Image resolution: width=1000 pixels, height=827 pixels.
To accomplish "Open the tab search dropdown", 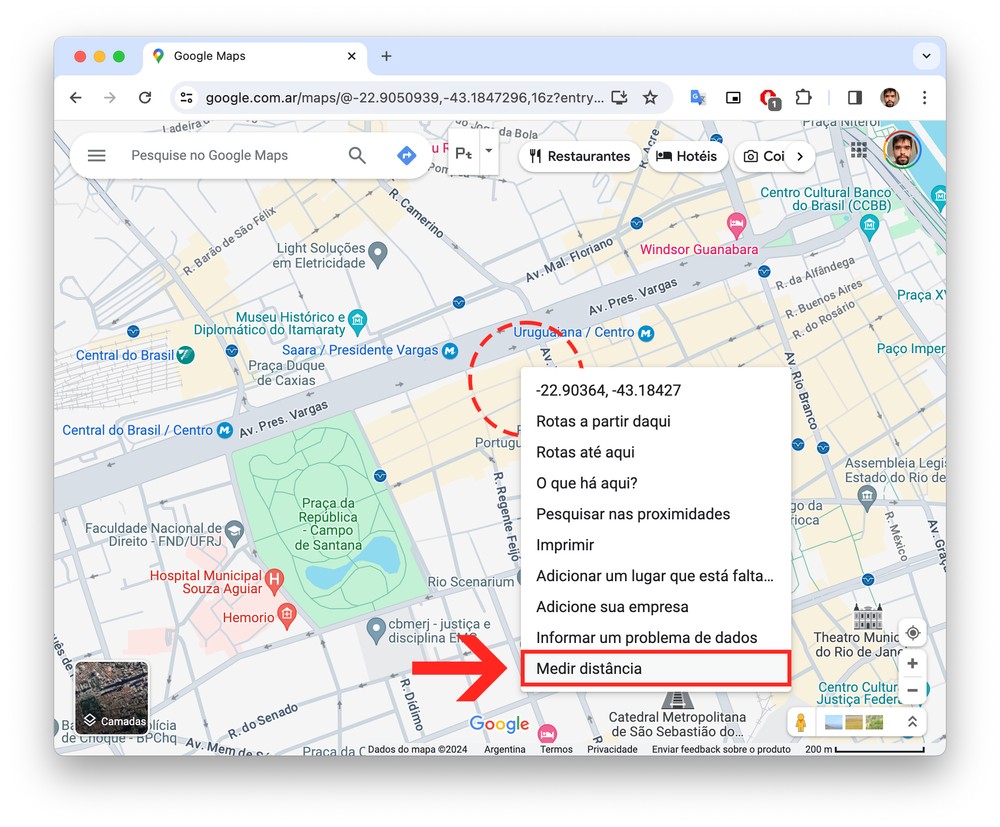I will tap(923, 56).
